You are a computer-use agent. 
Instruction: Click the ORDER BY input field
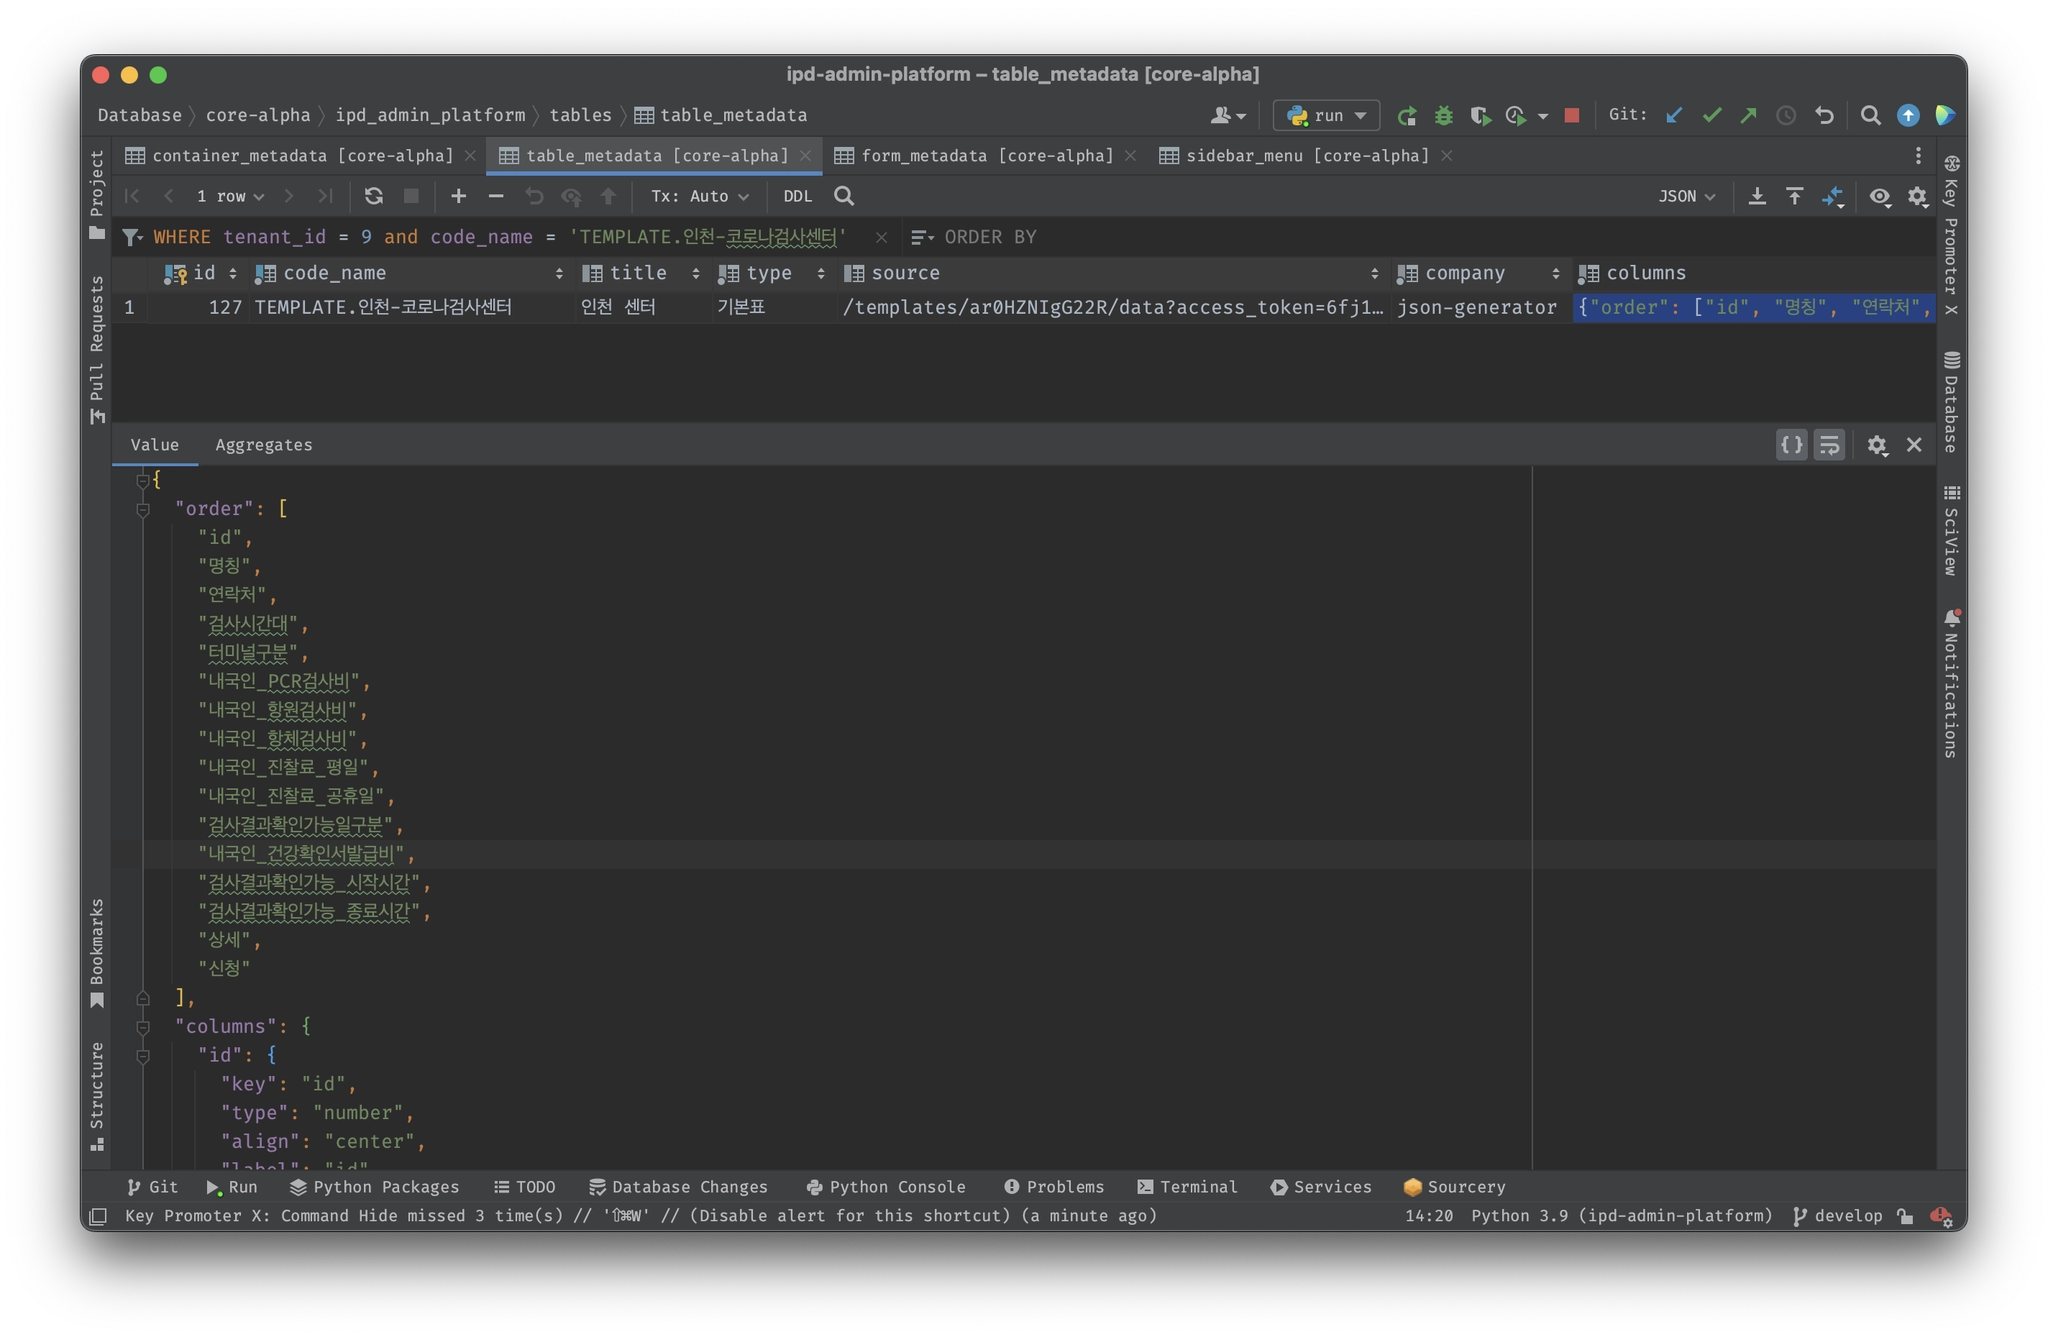point(990,237)
